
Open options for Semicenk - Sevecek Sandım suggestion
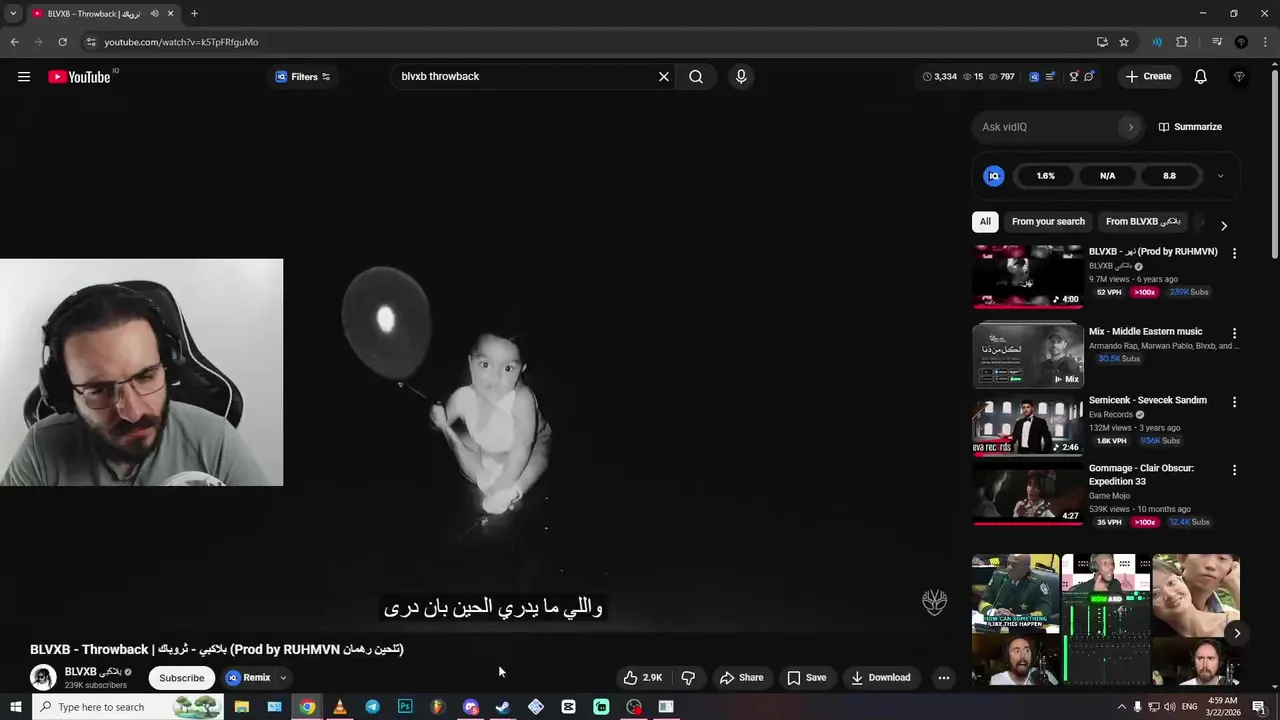click(x=1234, y=402)
